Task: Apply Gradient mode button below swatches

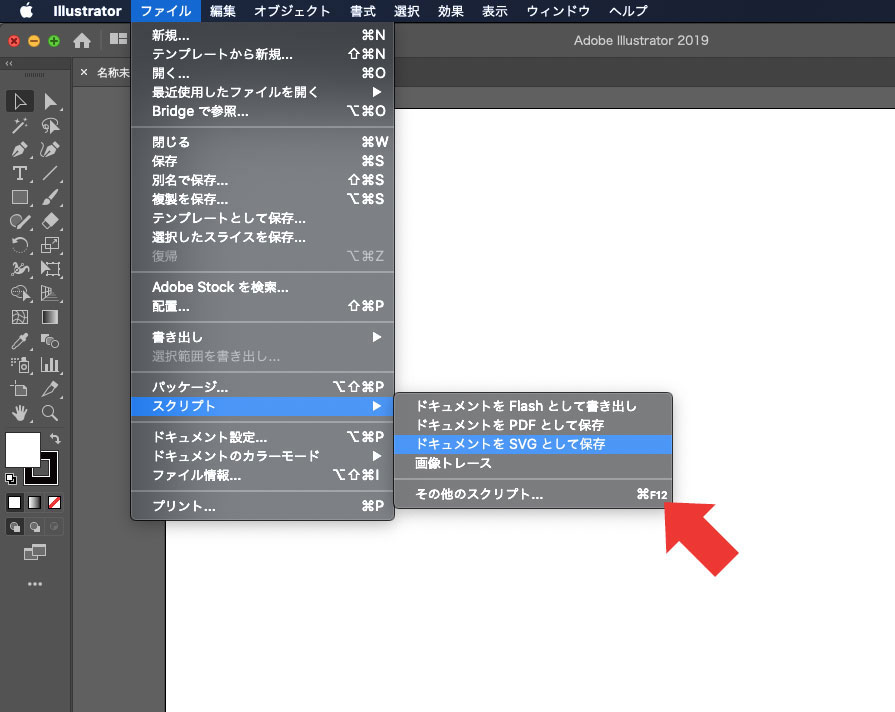Action: click(35, 502)
